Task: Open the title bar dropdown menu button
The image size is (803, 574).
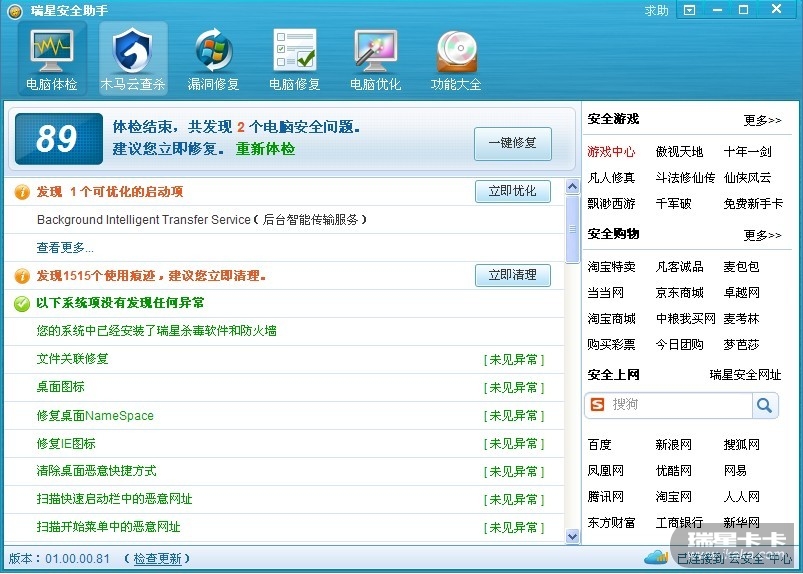Action: pos(690,10)
